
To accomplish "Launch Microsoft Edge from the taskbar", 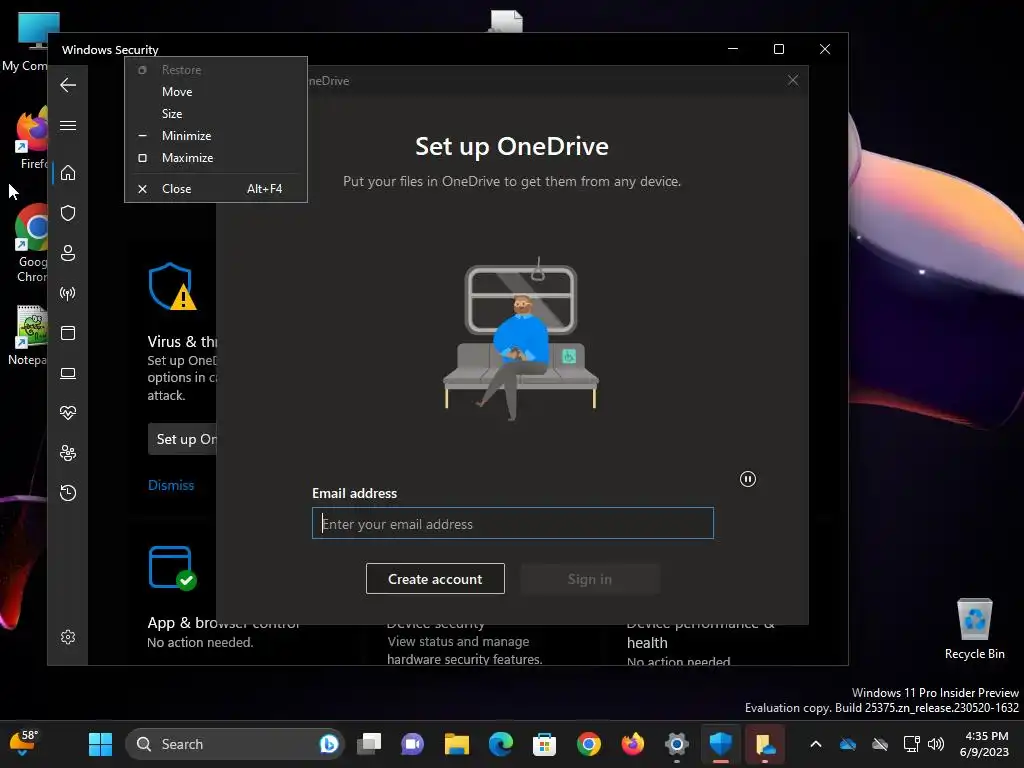I will coord(501,744).
